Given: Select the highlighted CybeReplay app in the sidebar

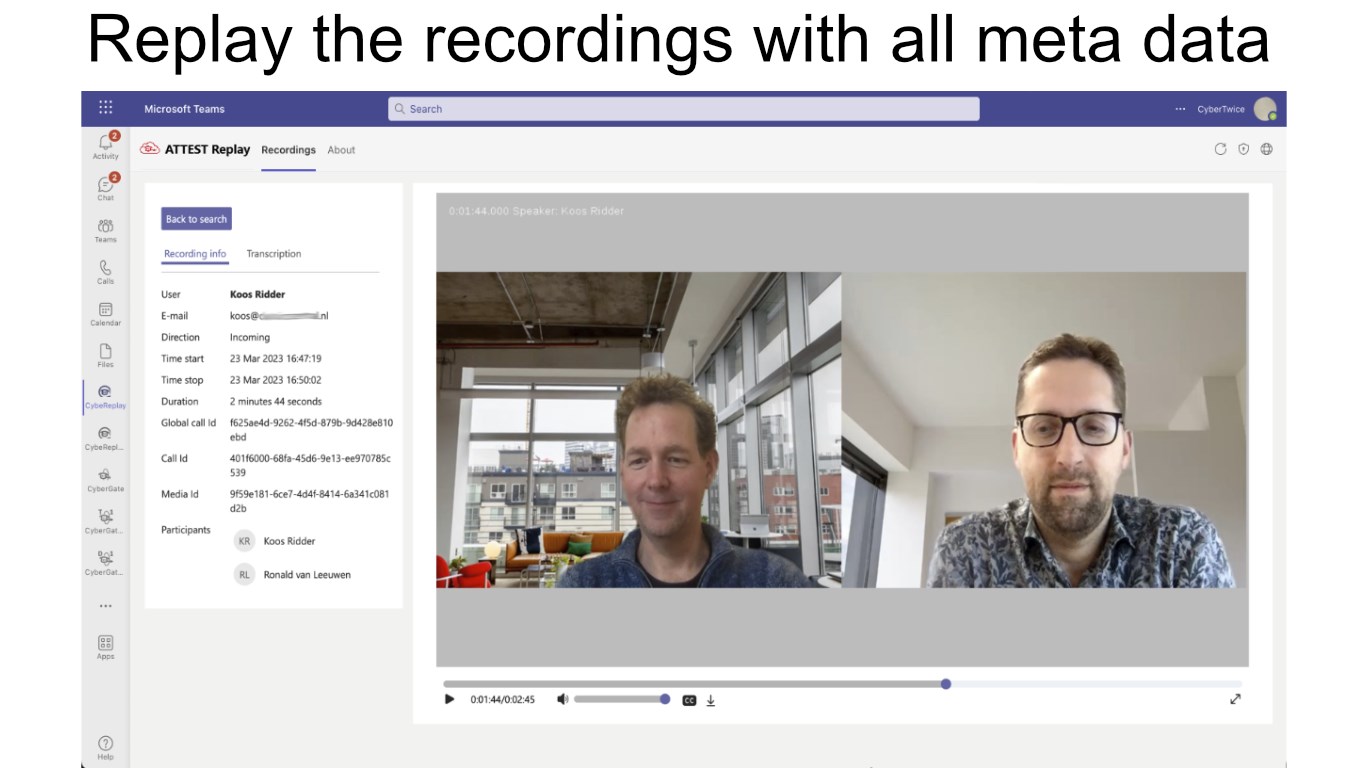Looking at the screenshot, I should [x=105, y=397].
